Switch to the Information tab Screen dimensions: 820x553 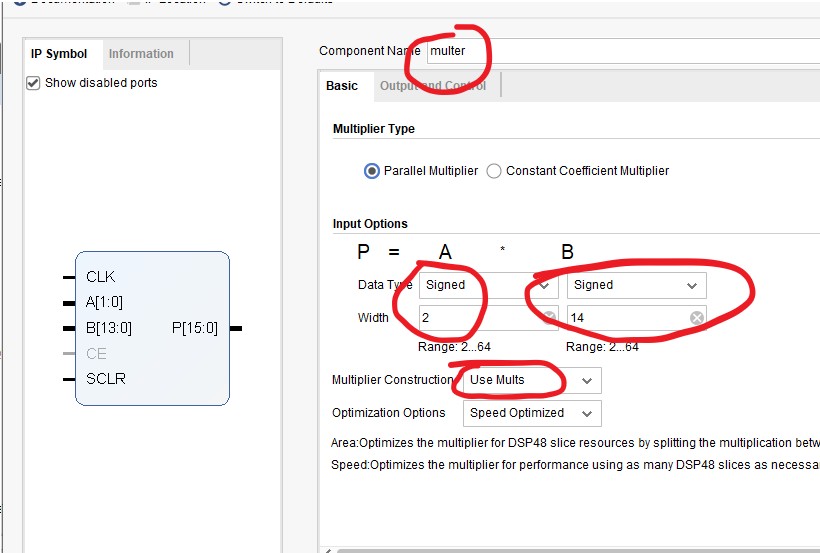coord(141,54)
